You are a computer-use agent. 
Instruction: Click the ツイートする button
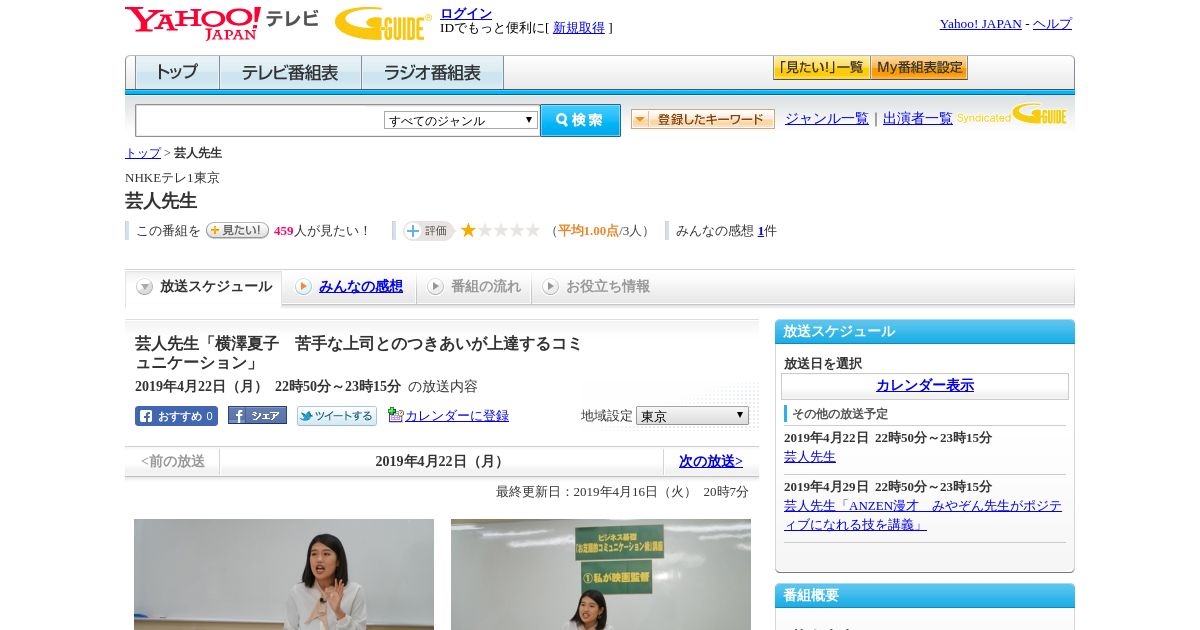(337, 416)
